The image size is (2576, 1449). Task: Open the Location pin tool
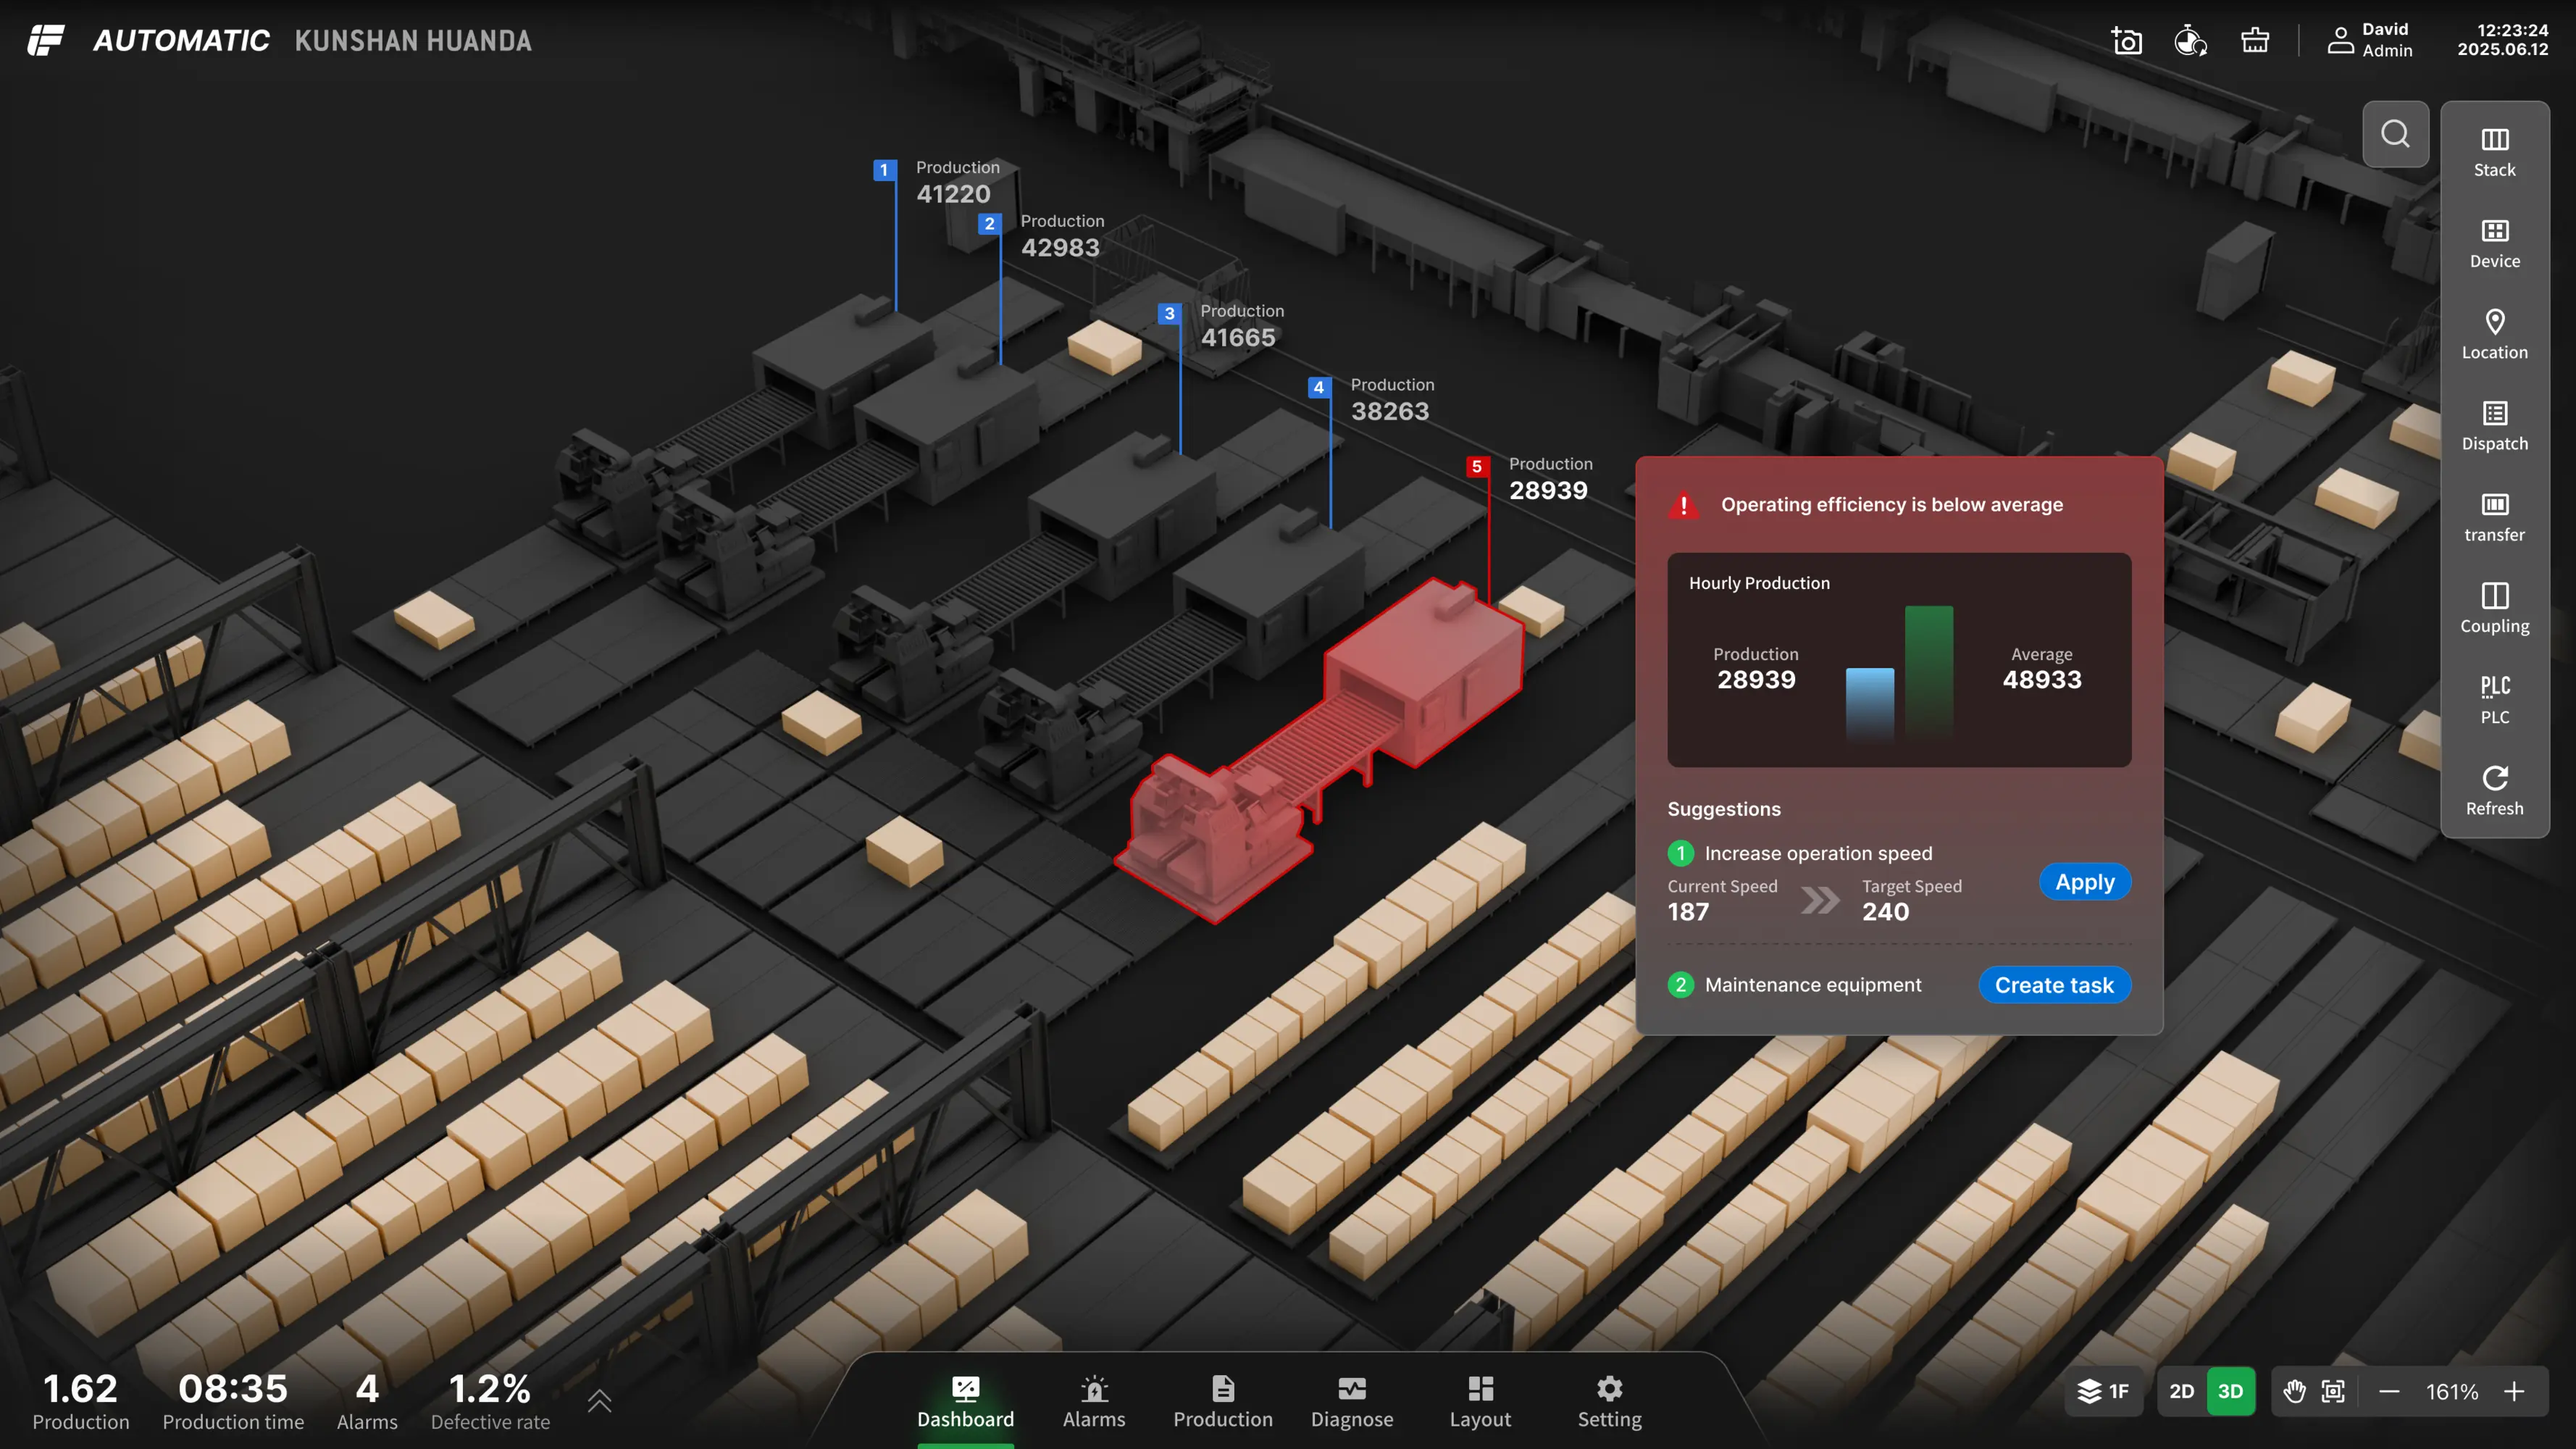[x=2494, y=334]
